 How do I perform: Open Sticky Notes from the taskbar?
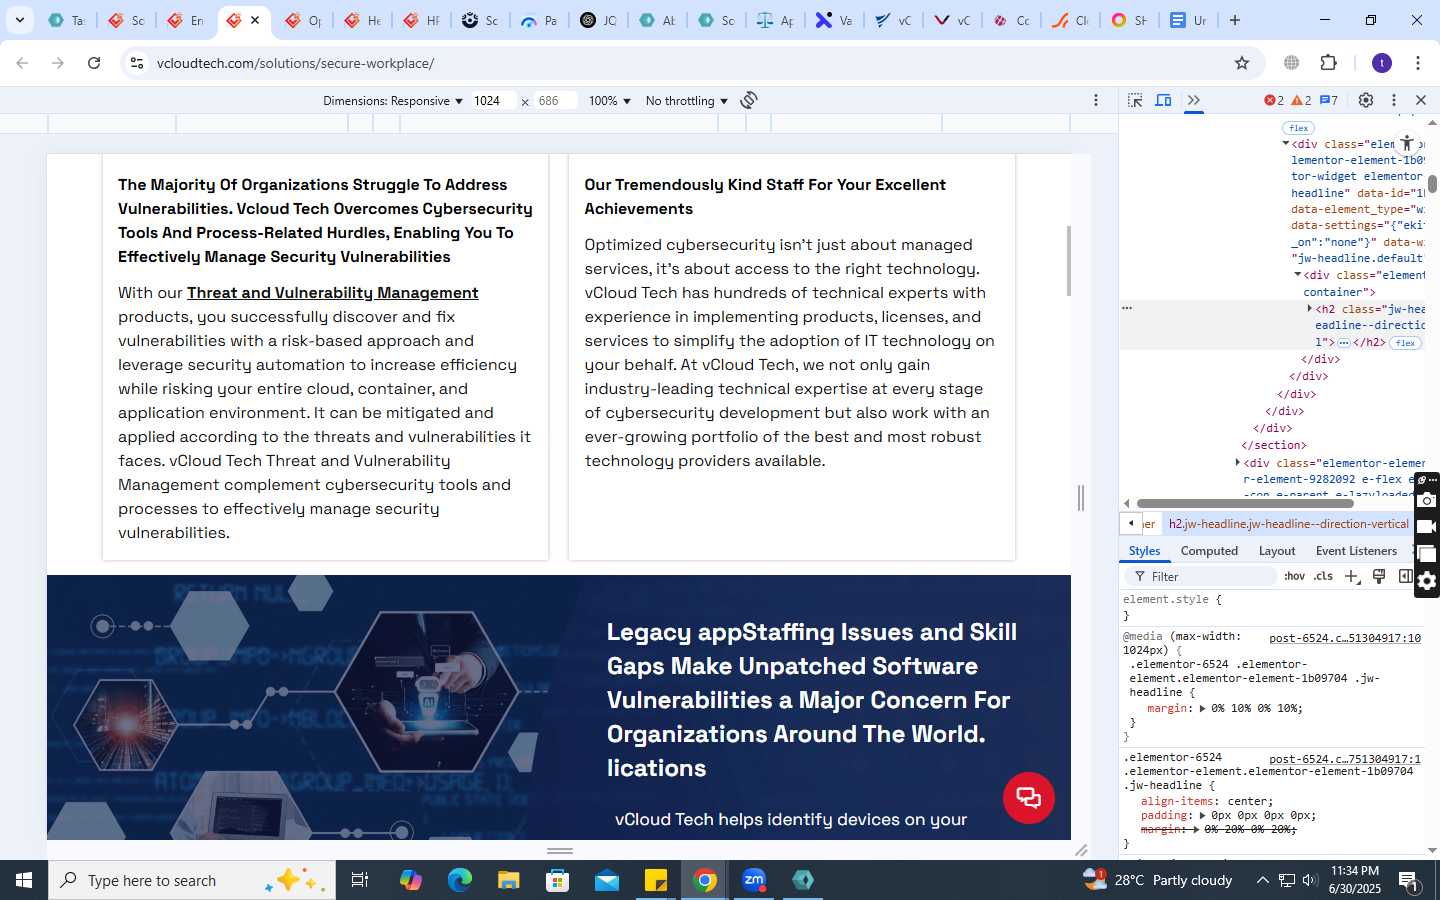click(656, 880)
